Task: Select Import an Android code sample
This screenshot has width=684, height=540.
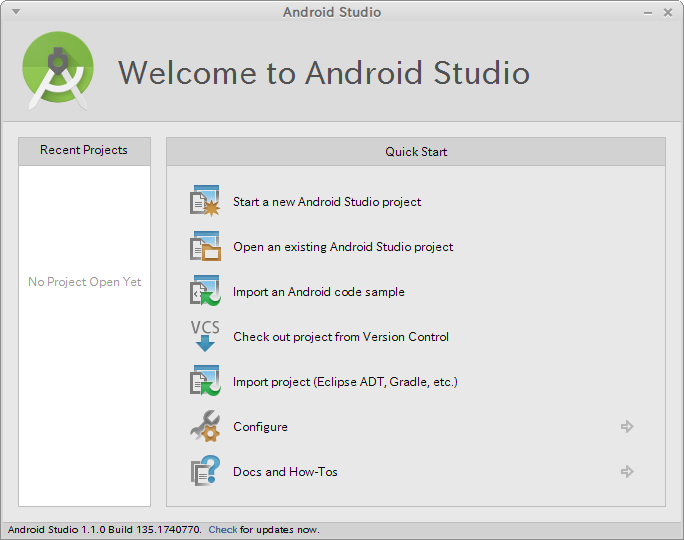Action: (x=319, y=292)
